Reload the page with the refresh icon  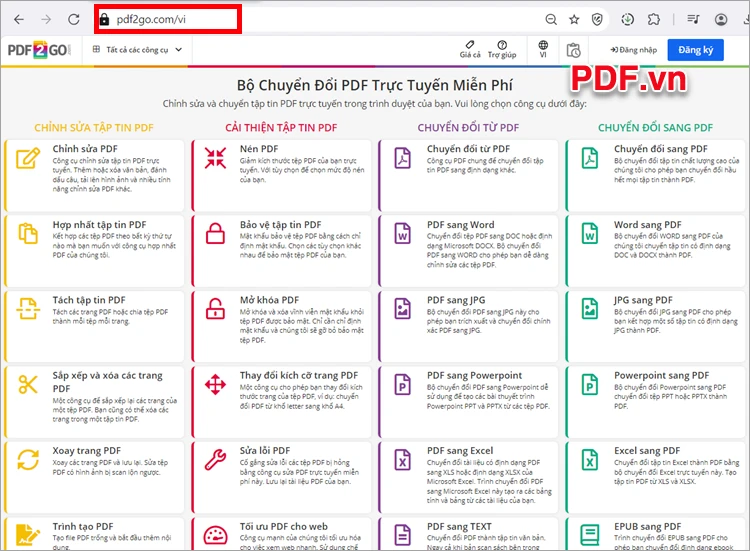[x=74, y=20]
